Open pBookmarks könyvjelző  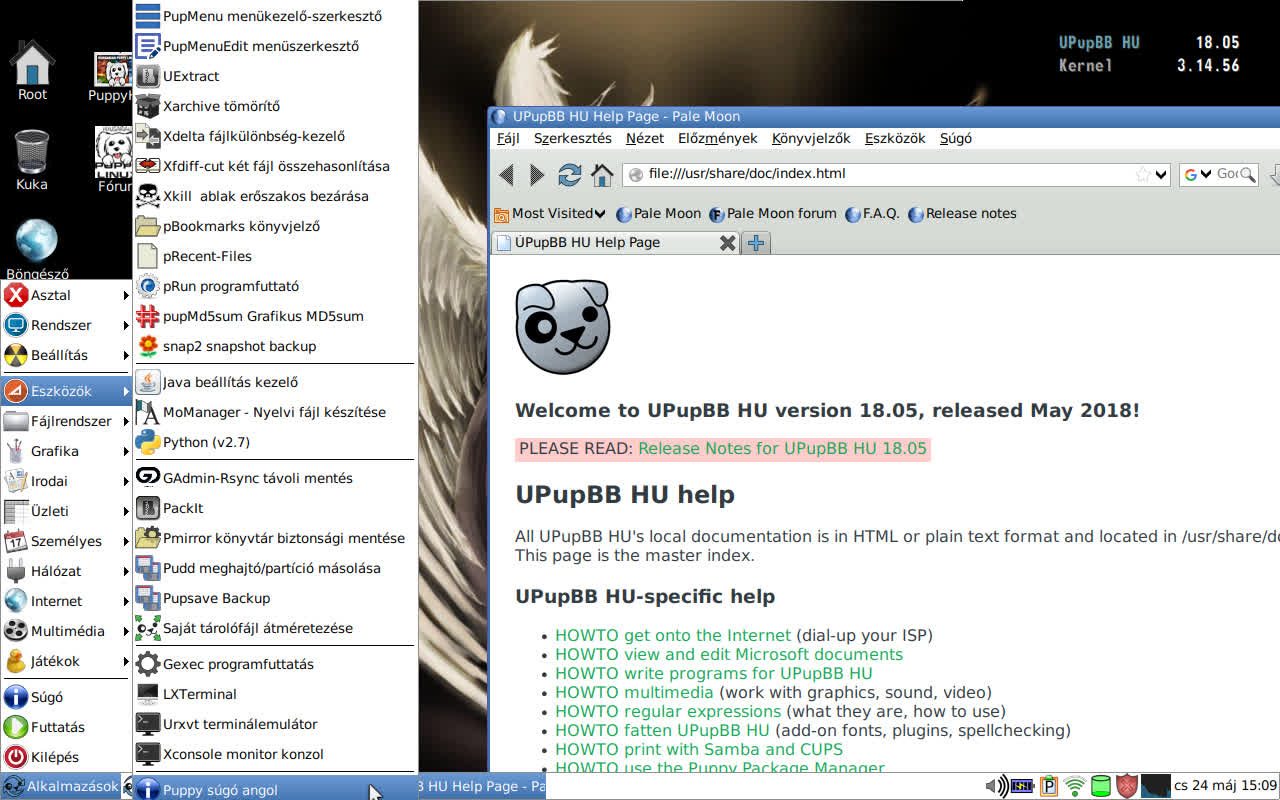276,226
